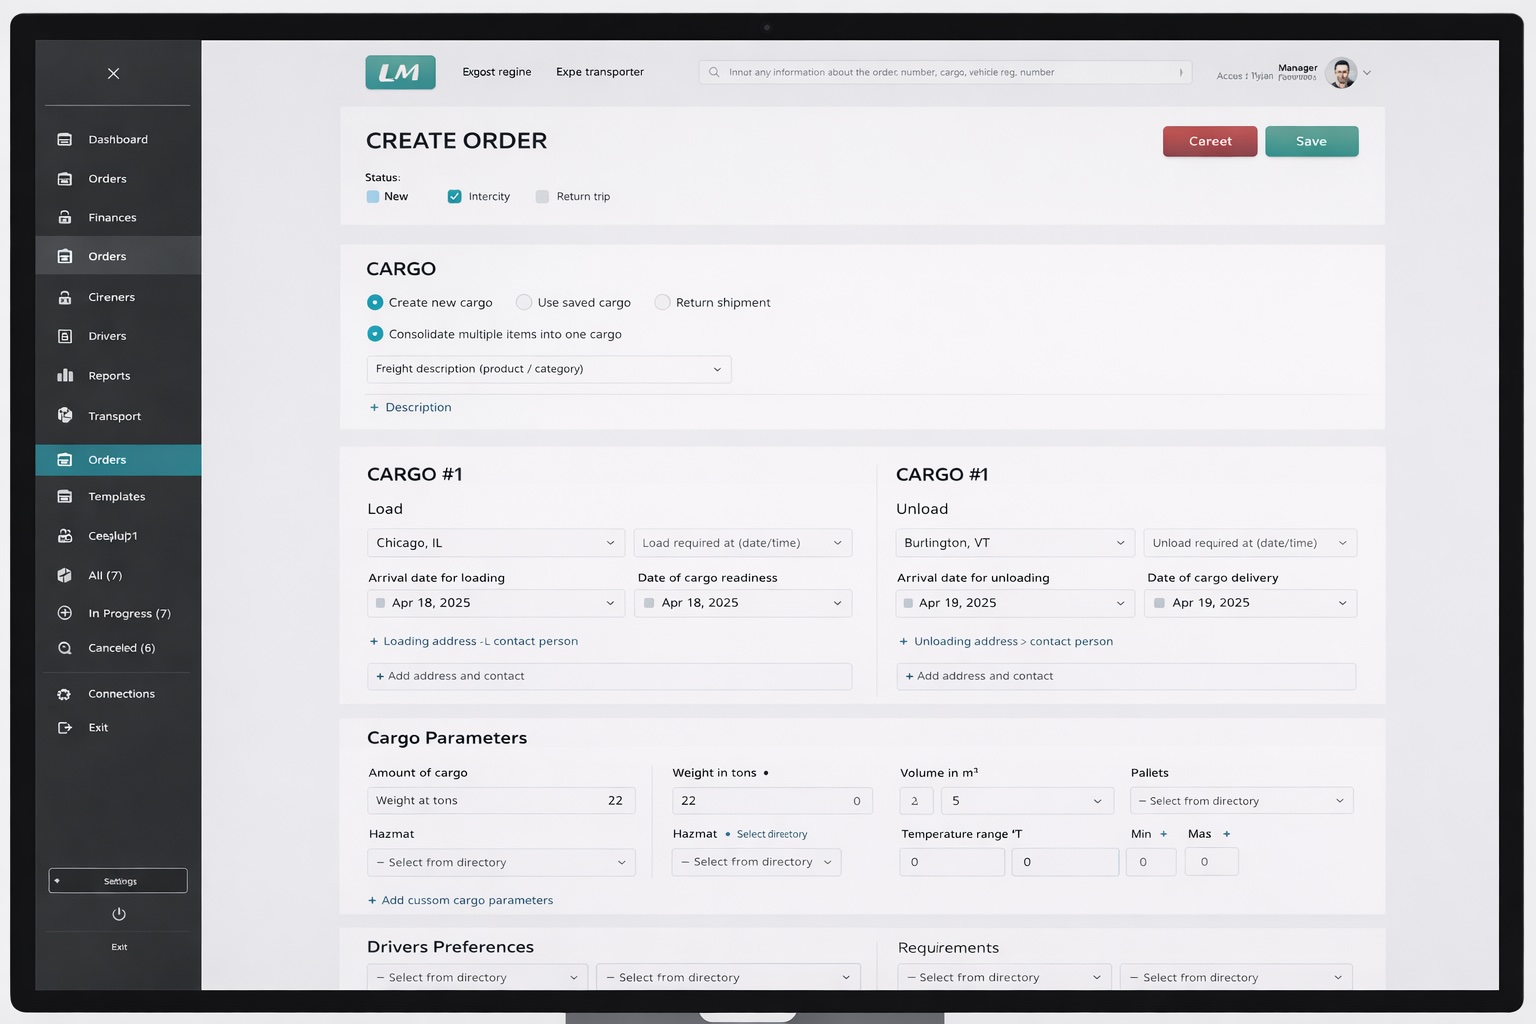Uncheck the Intercity checkbox
This screenshot has width=1536, height=1024.
click(x=455, y=196)
